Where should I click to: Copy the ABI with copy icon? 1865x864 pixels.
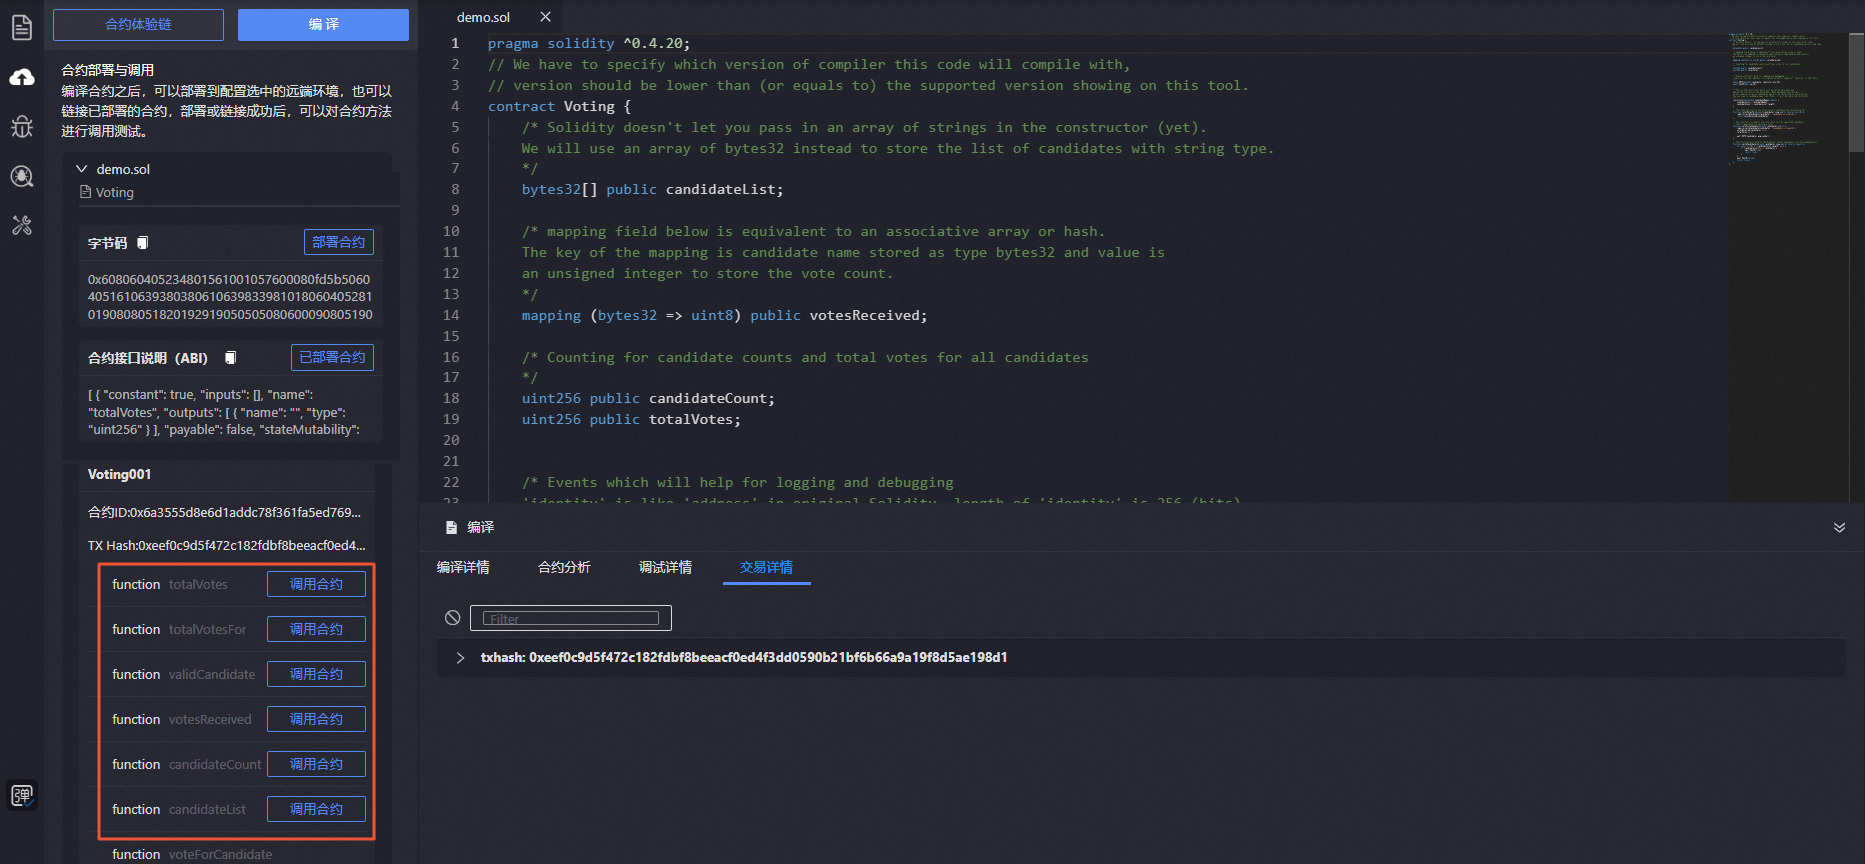pos(231,358)
